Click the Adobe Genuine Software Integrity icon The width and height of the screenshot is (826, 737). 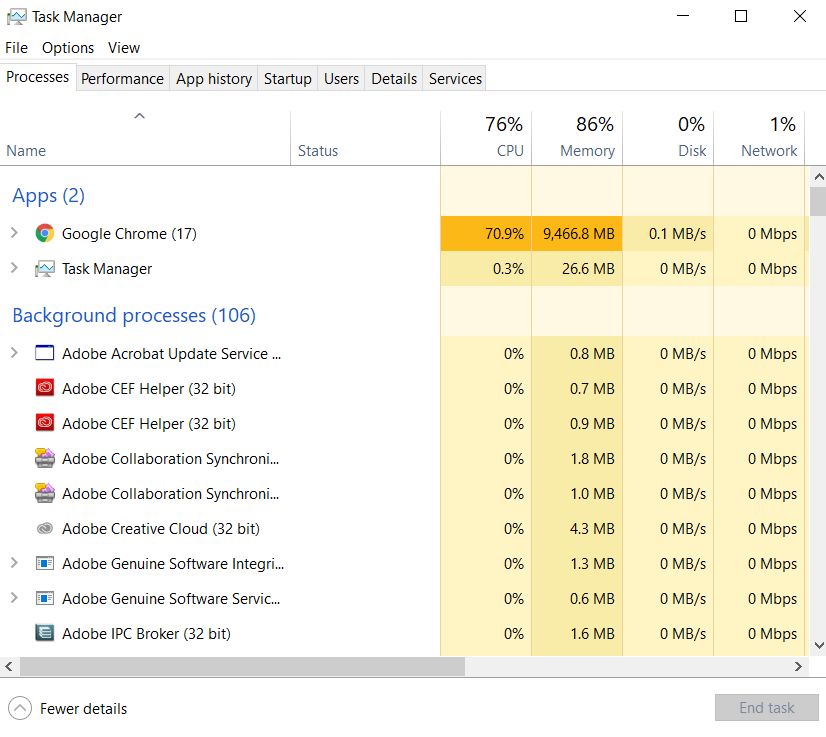pos(44,564)
